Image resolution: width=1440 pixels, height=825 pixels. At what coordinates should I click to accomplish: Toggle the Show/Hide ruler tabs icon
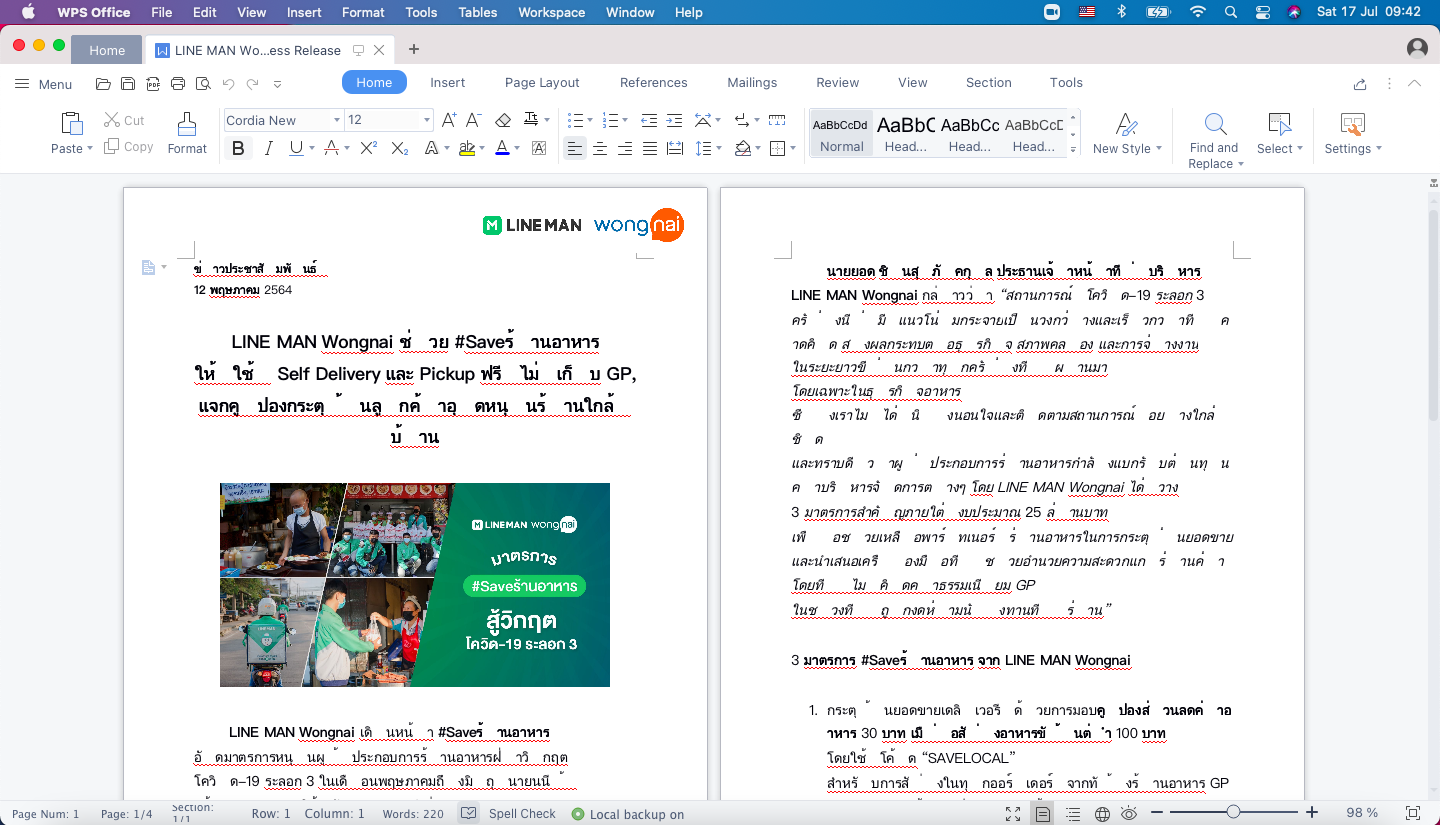click(776, 120)
